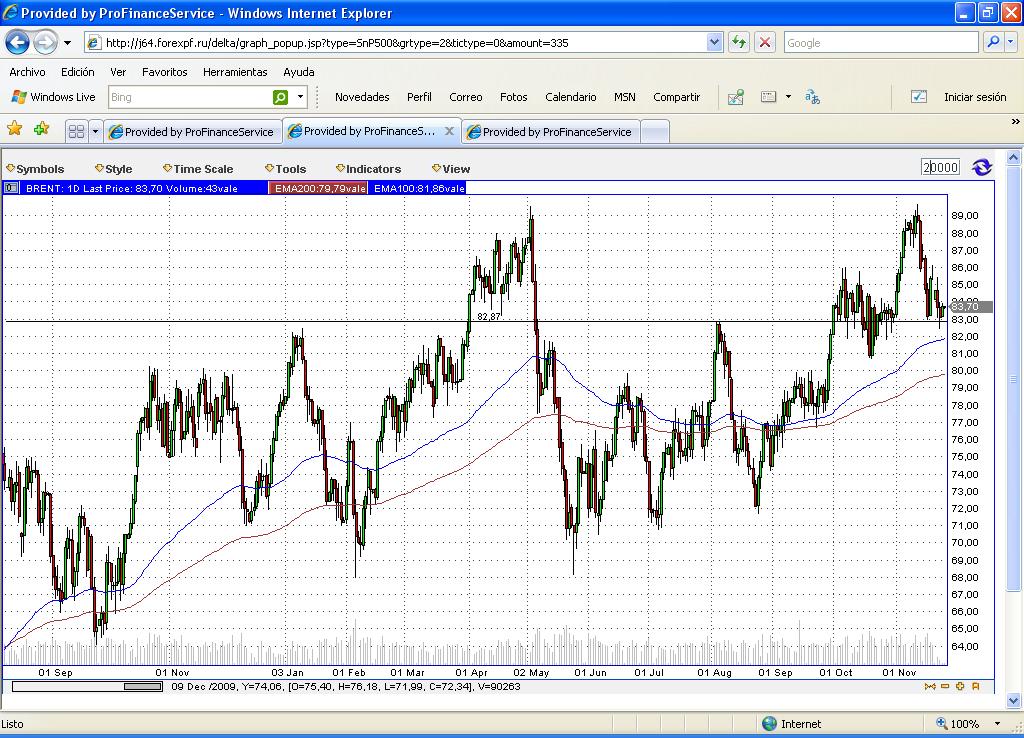Open the Add to Favorites star icon
Image resolution: width=1024 pixels, height=738 pixels.
pos(41,129)
